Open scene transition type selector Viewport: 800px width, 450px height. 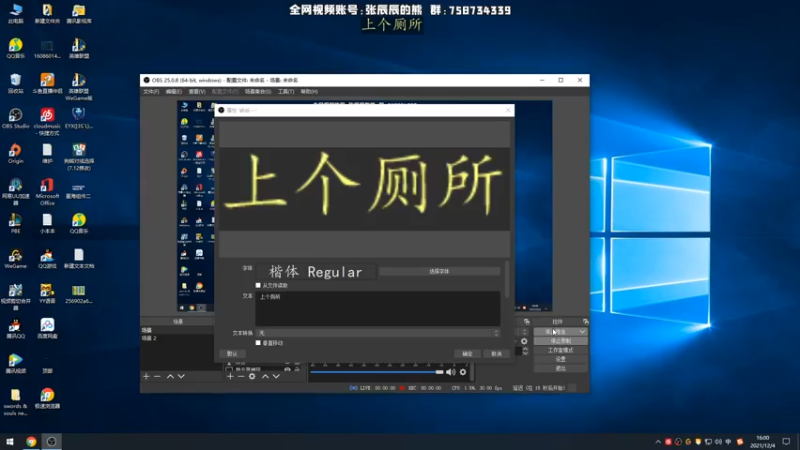524,332
